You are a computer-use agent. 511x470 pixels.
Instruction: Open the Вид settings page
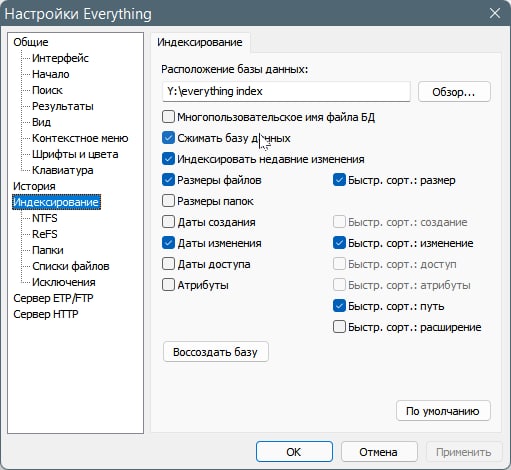tap(41, 122)
